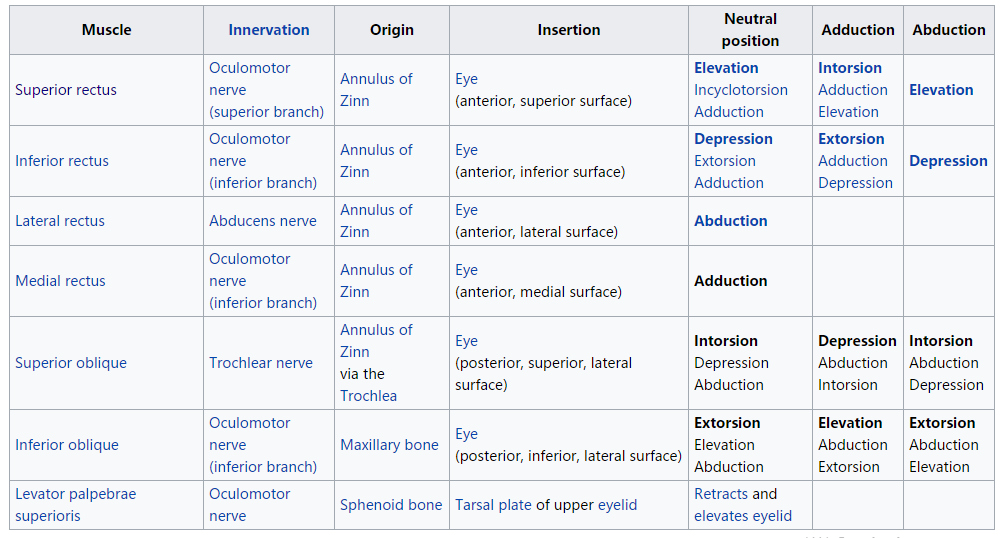Open the Medial rectus muscle link
Screen dimensions: 1007x538
60,281
